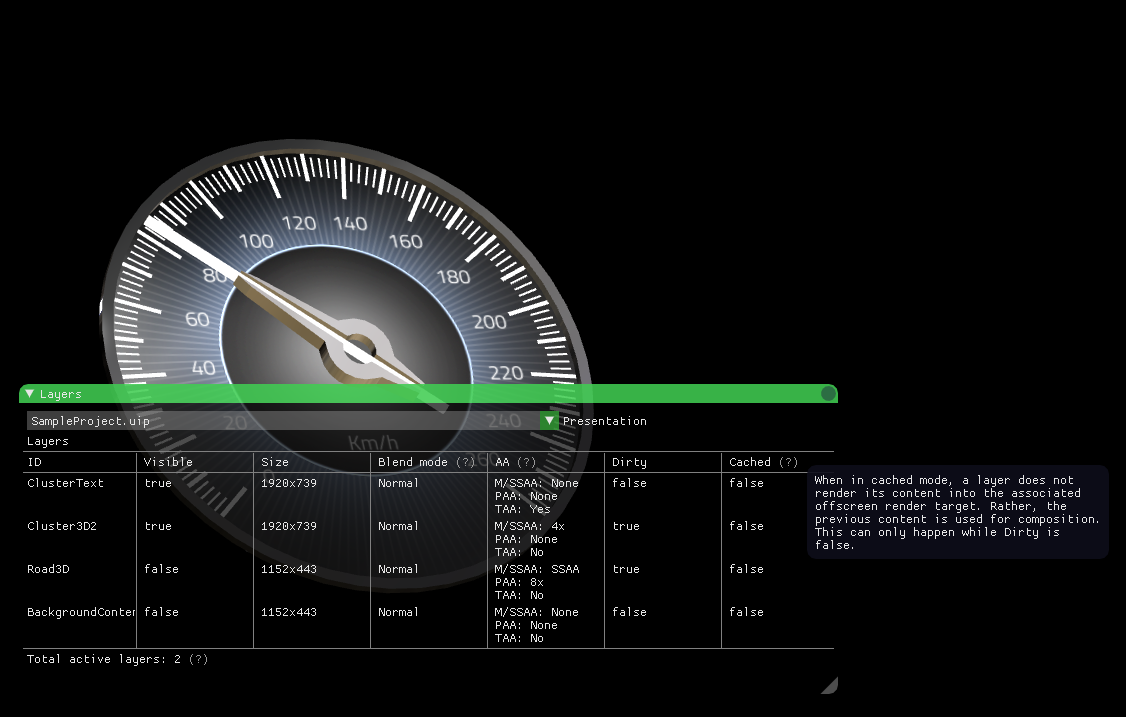This screenshot has width=1126, height=717.
Task: Select the BackgroundContent layer ID
Action: (80, 612)
